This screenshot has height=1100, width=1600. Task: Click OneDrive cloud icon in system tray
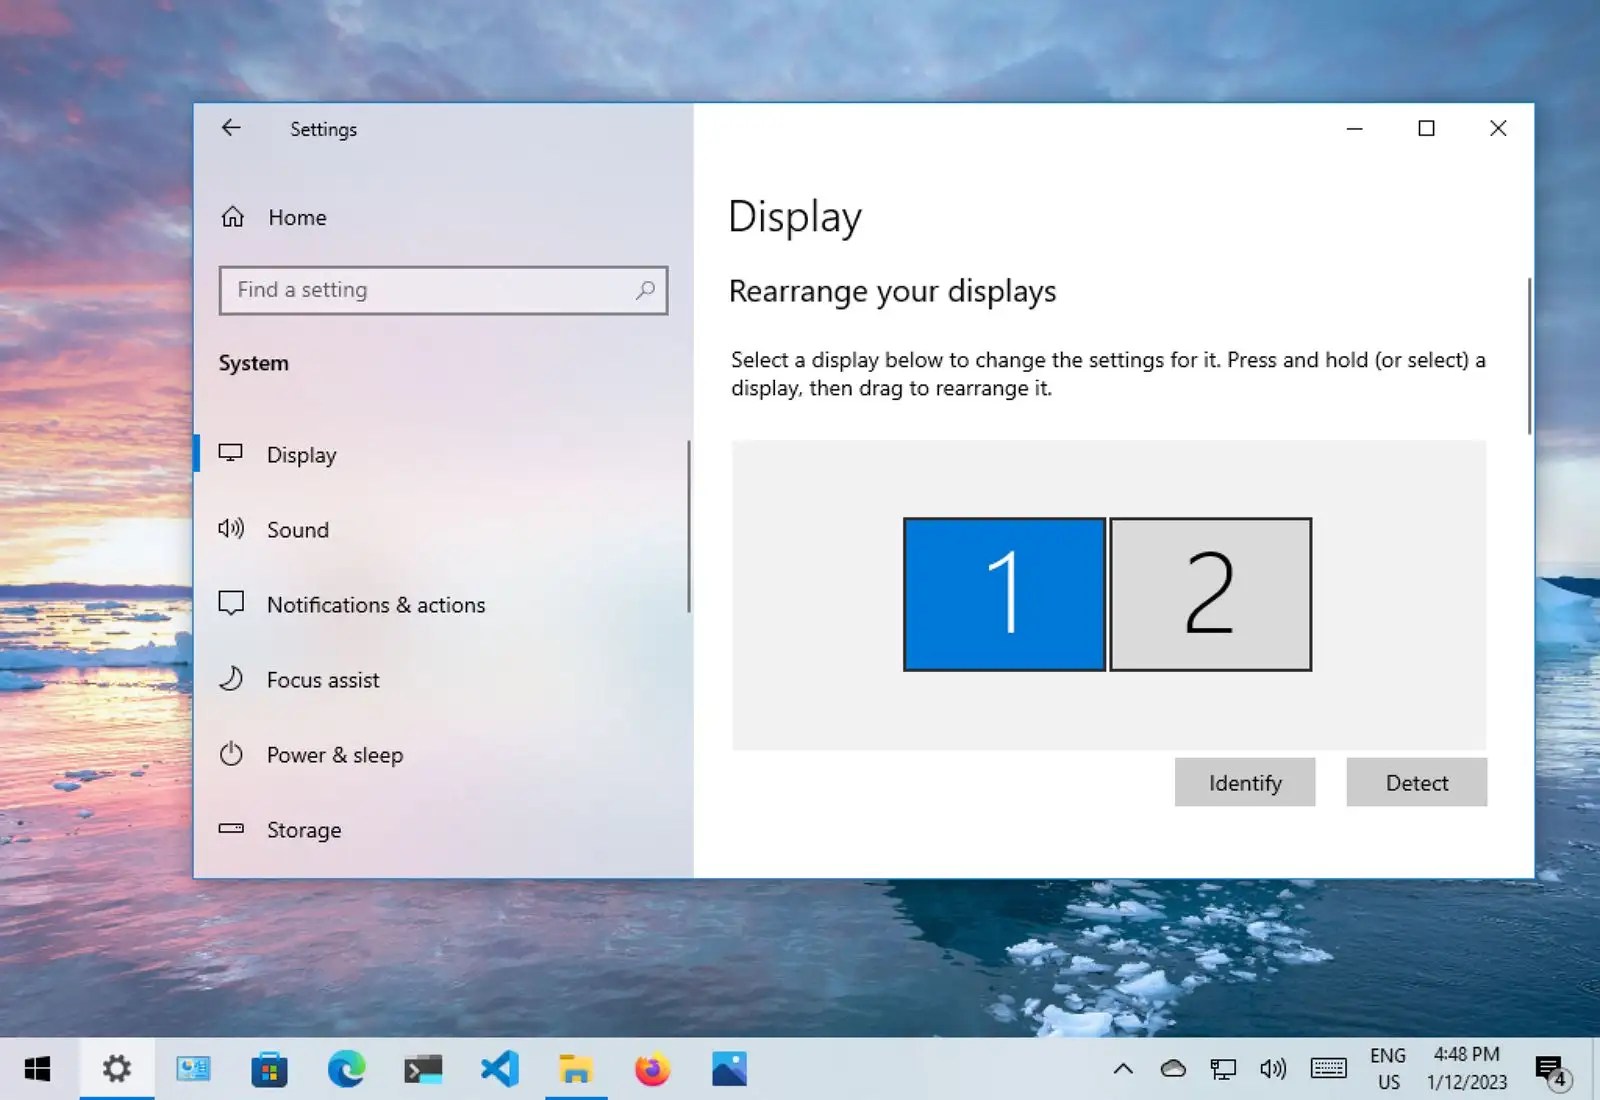pos(1171,1069)
